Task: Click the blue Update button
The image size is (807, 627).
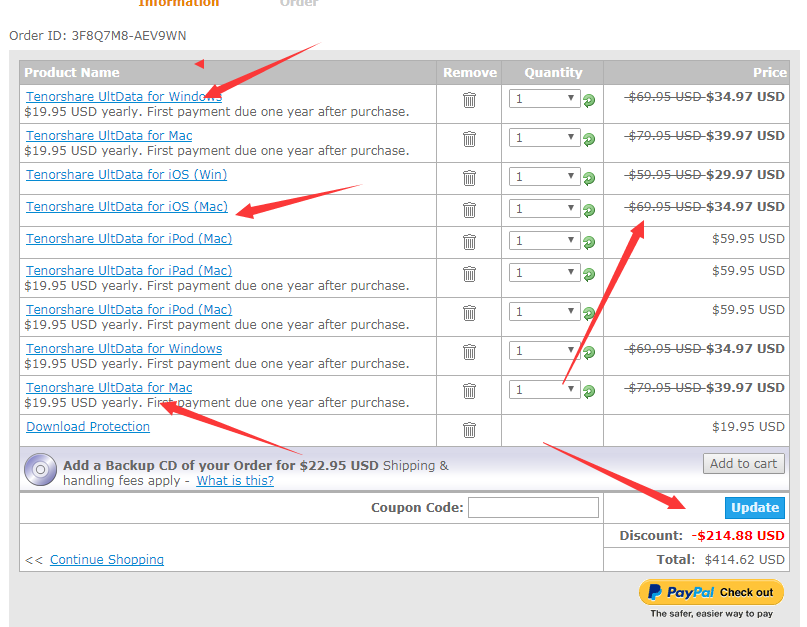Action: tap(755, 508)
